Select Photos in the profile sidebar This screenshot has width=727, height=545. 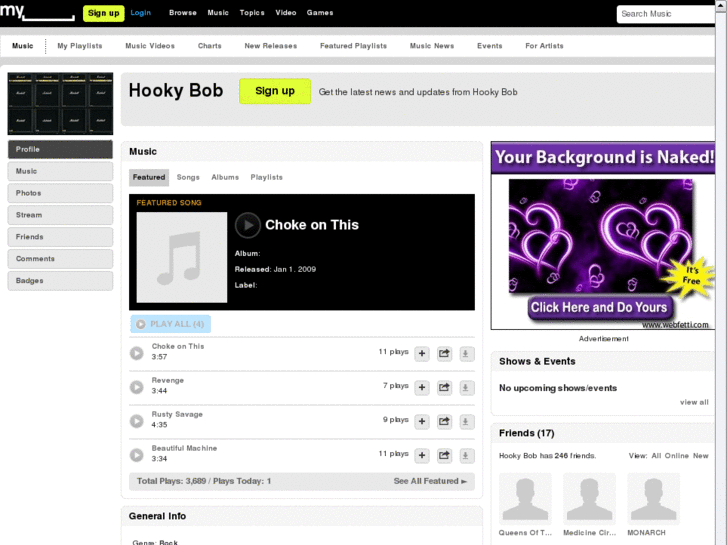coord(60,193)
